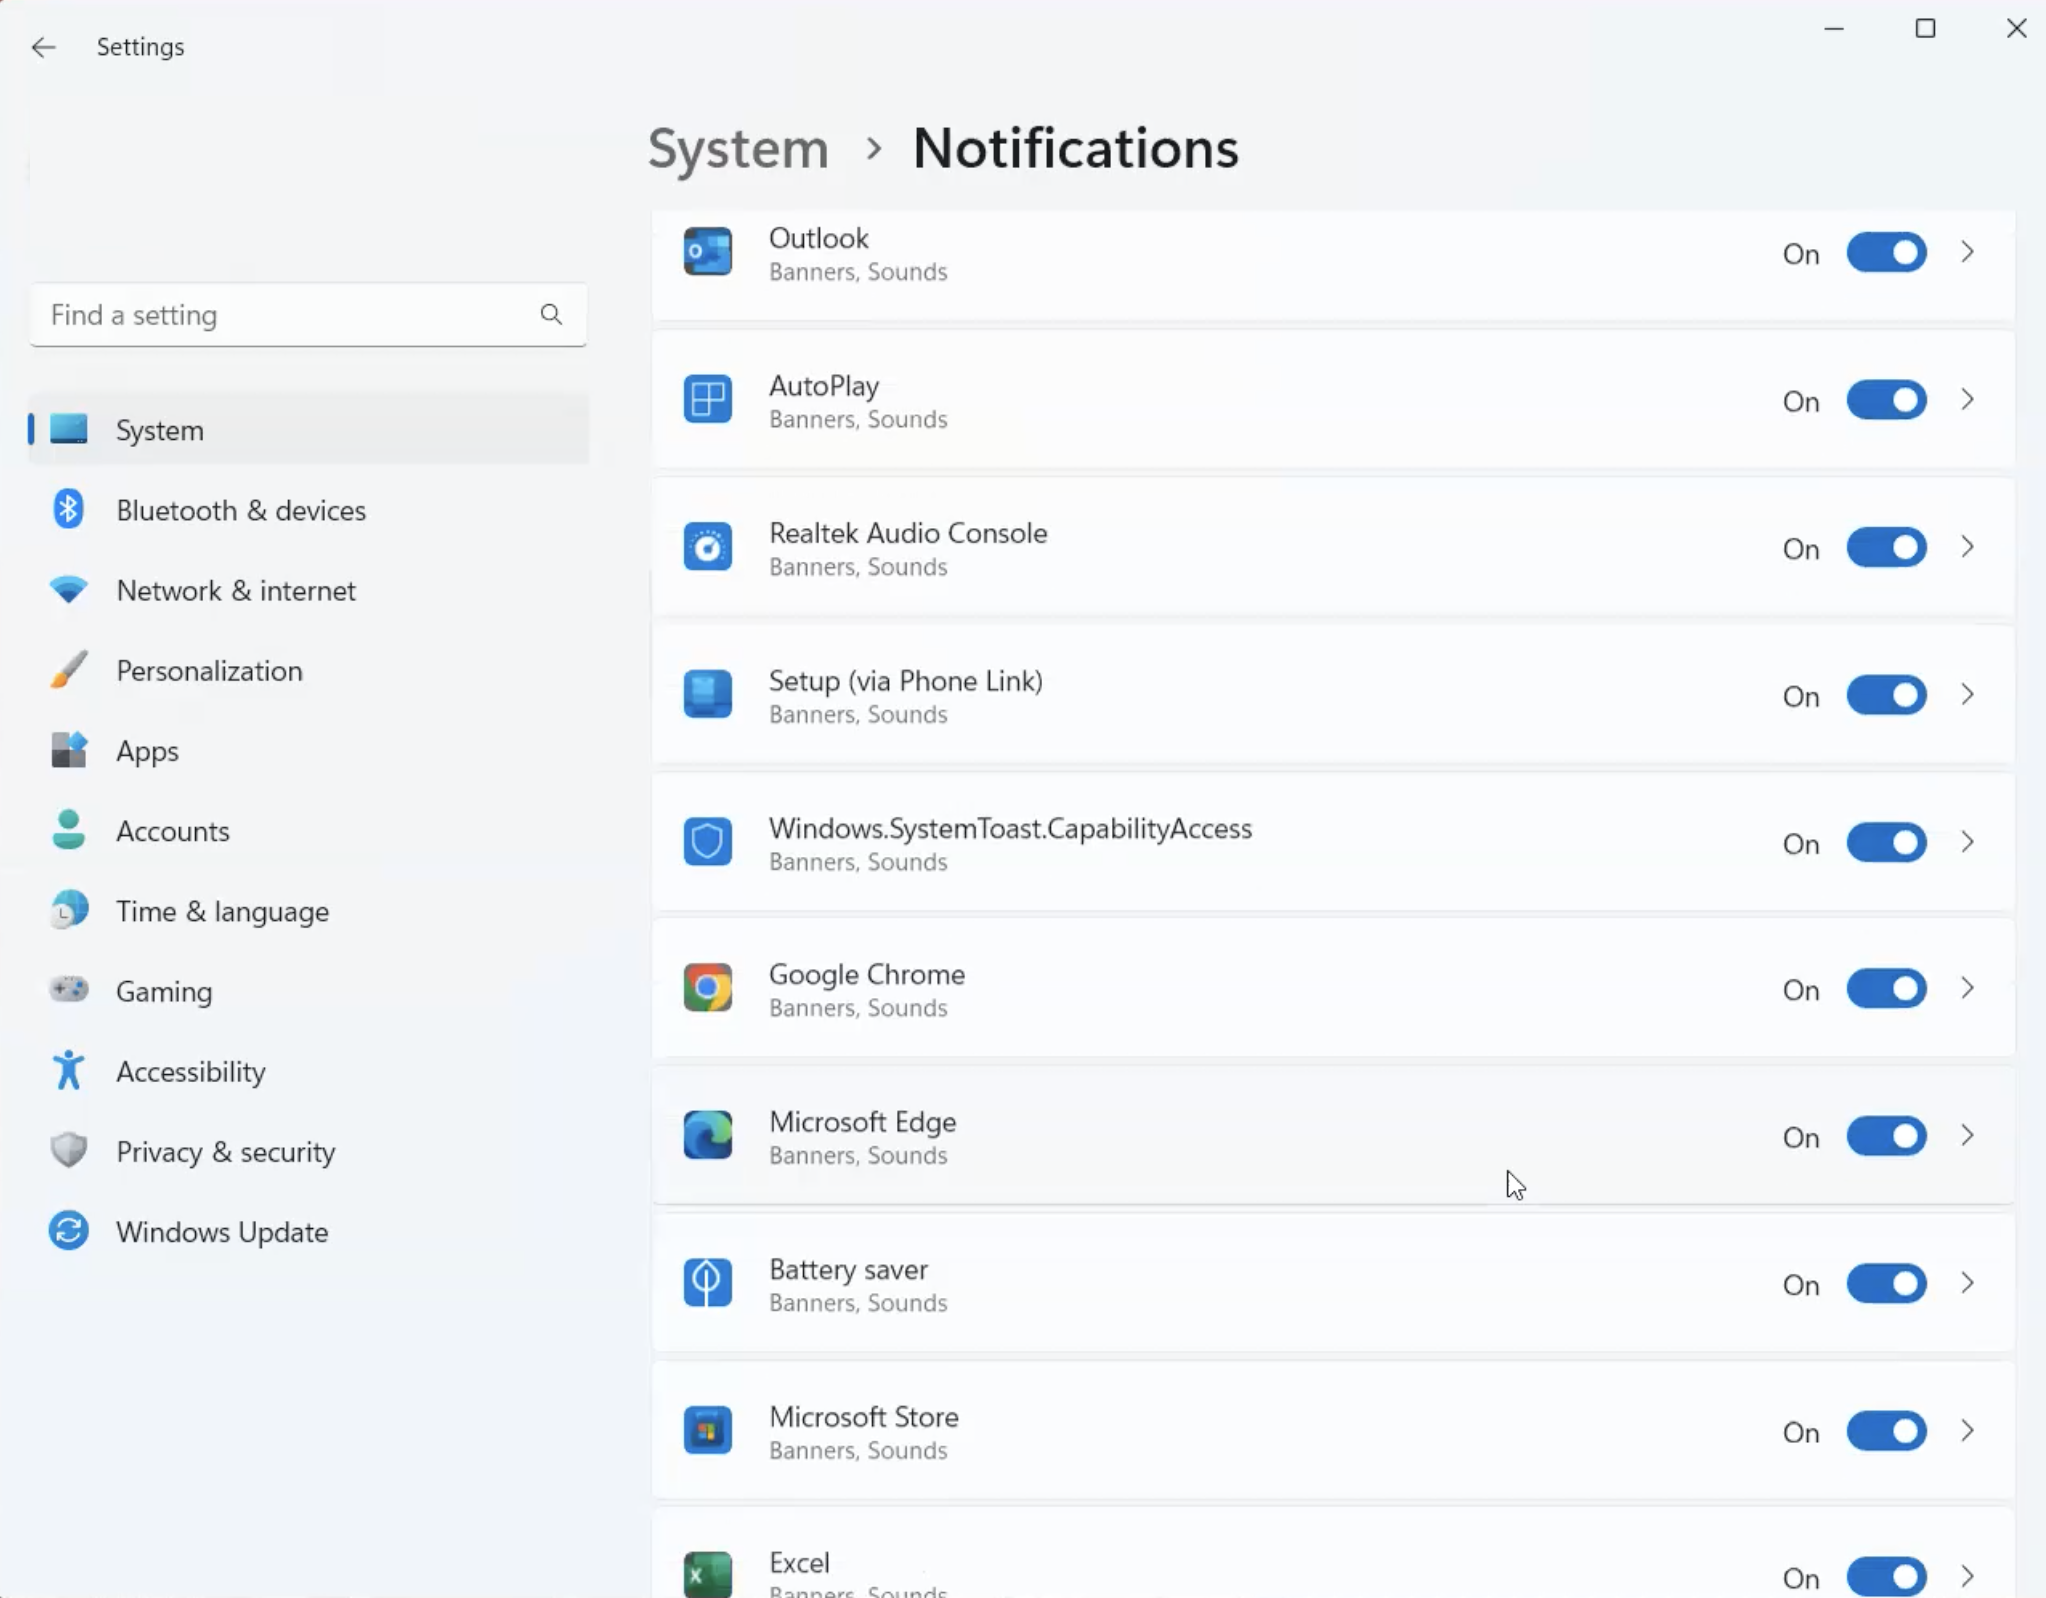
Task: Click the search magnifier icon
Action: (551, 315)
